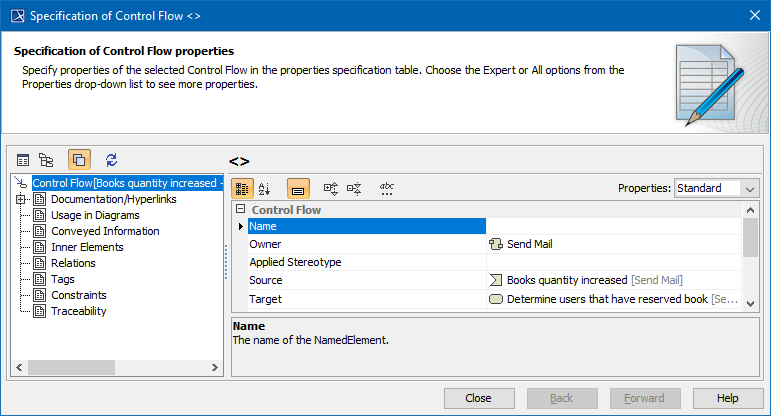This screenshot has height=416, width=771.
Task: Click the tree structure view icon
Action: (x=46, y=160)
